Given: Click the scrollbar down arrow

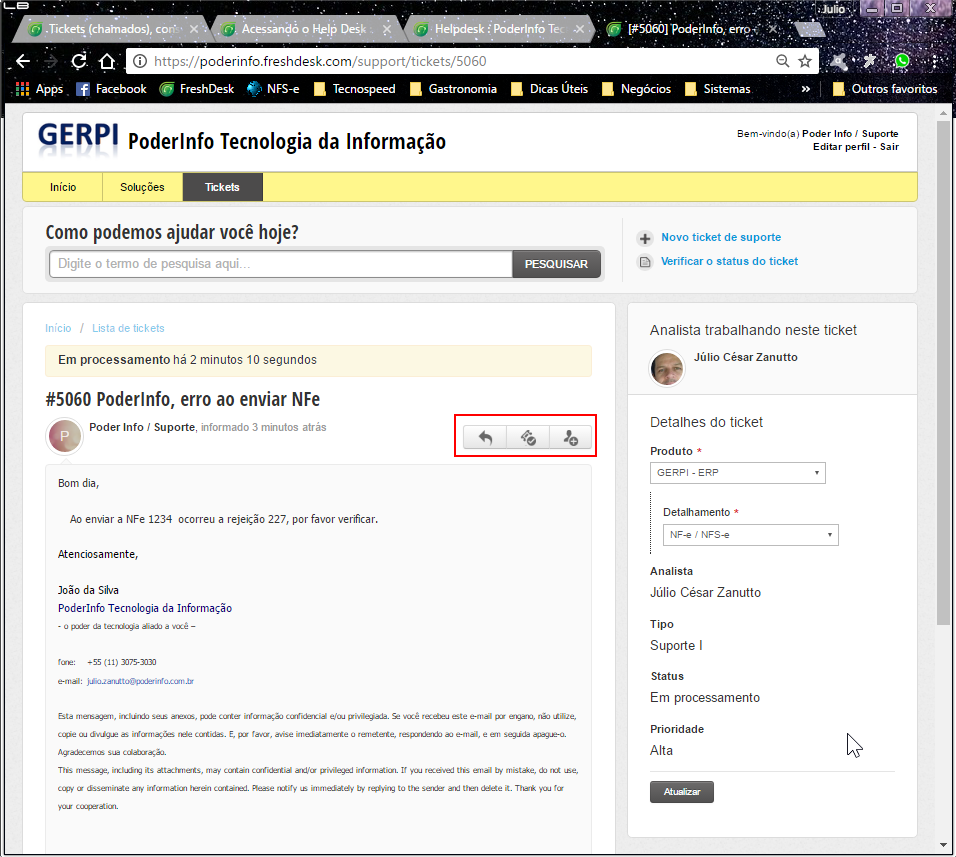Looking at the screenshot, I should [943, 845].
